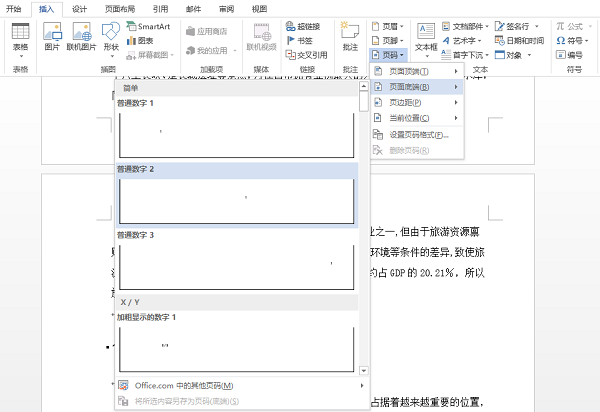Open Office.com 中的其他页码 submenu
Image resolution: width=600 pixels, height=412 pixels.
coord(242,386)
